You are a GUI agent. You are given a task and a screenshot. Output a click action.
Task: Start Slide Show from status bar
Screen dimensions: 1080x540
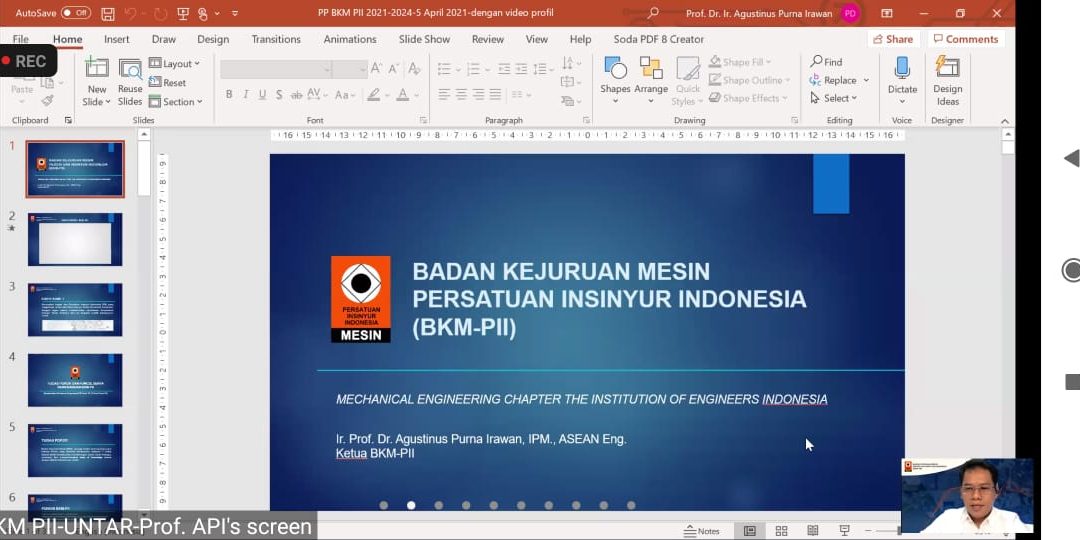(844, 530)
